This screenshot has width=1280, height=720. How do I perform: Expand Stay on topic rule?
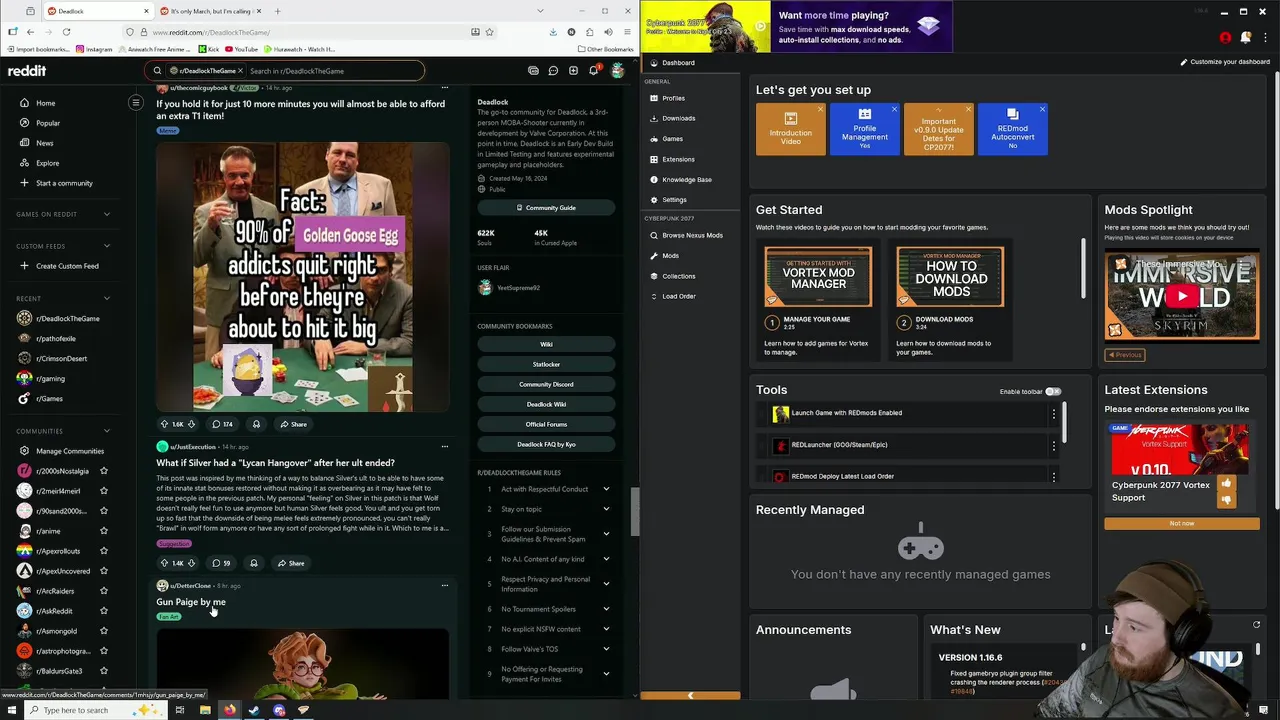click(x=606, y=509)
